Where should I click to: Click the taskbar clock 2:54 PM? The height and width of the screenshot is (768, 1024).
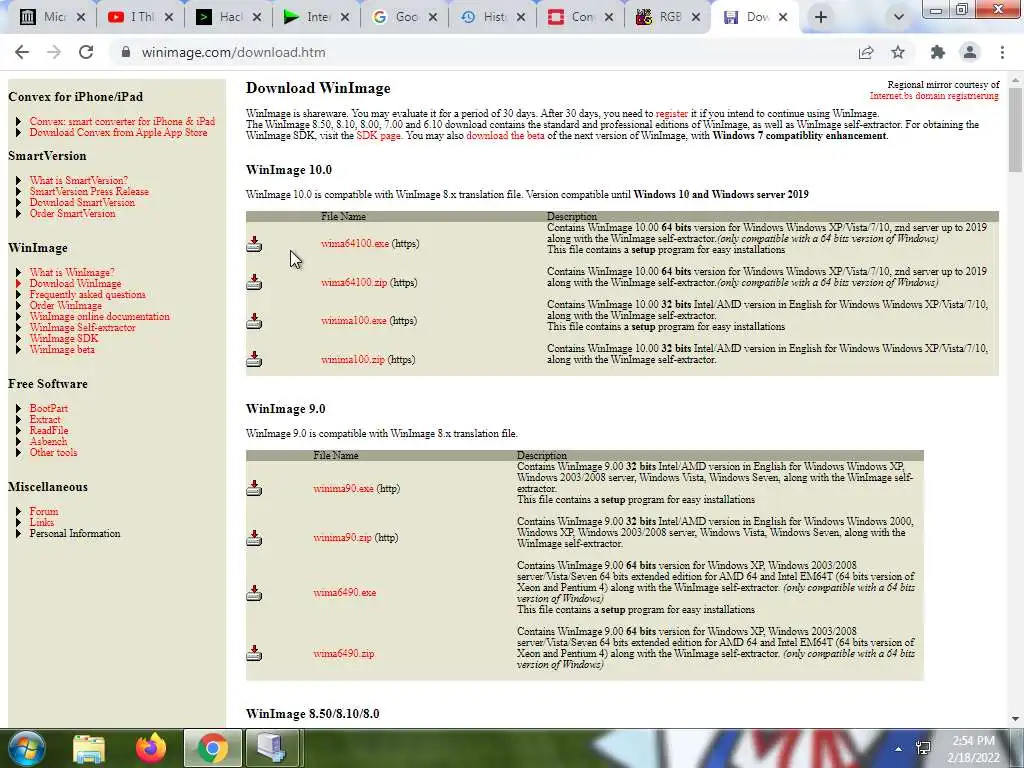[973, 741]
